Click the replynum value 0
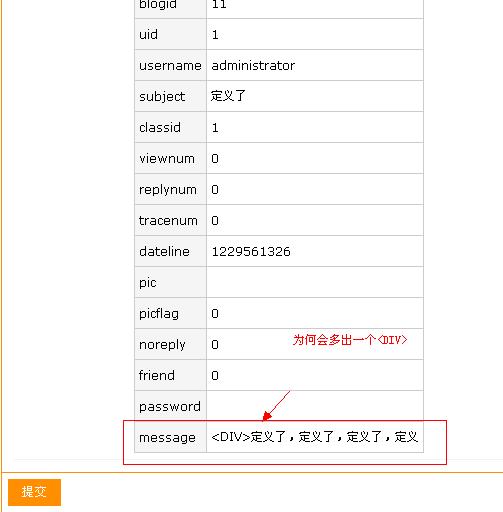Screen dimensions: 503x512 click(215, 189)
